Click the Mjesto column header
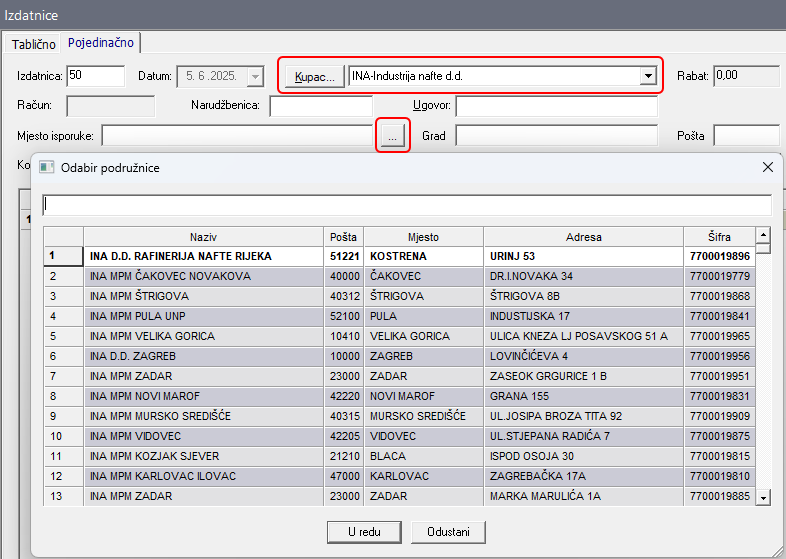Image resolution: width=786 pixels, height=559 pixels. (423, 237)
